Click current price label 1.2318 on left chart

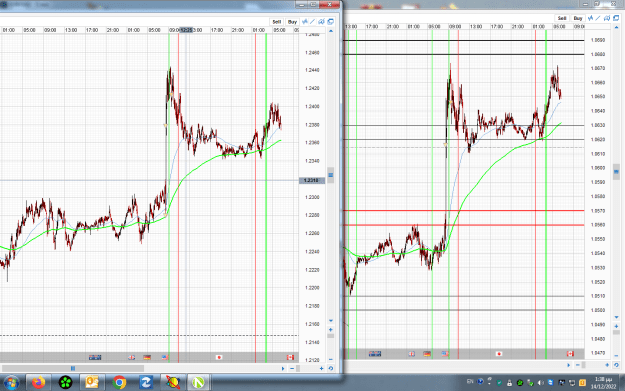312,181
